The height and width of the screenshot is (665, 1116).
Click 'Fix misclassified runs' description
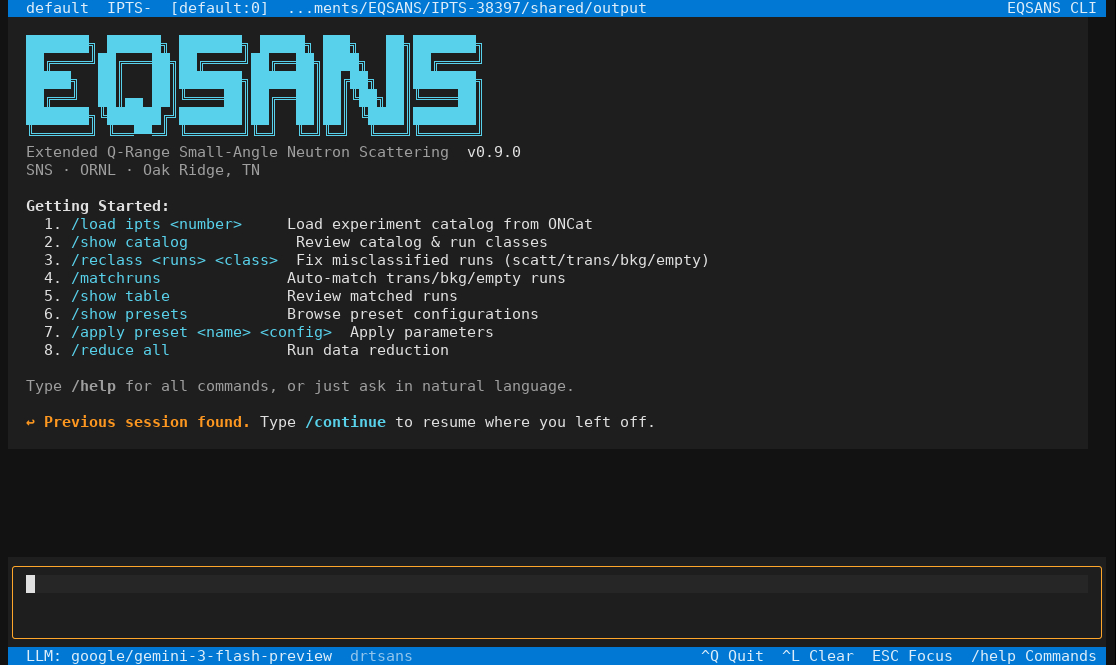coord(502,260)
